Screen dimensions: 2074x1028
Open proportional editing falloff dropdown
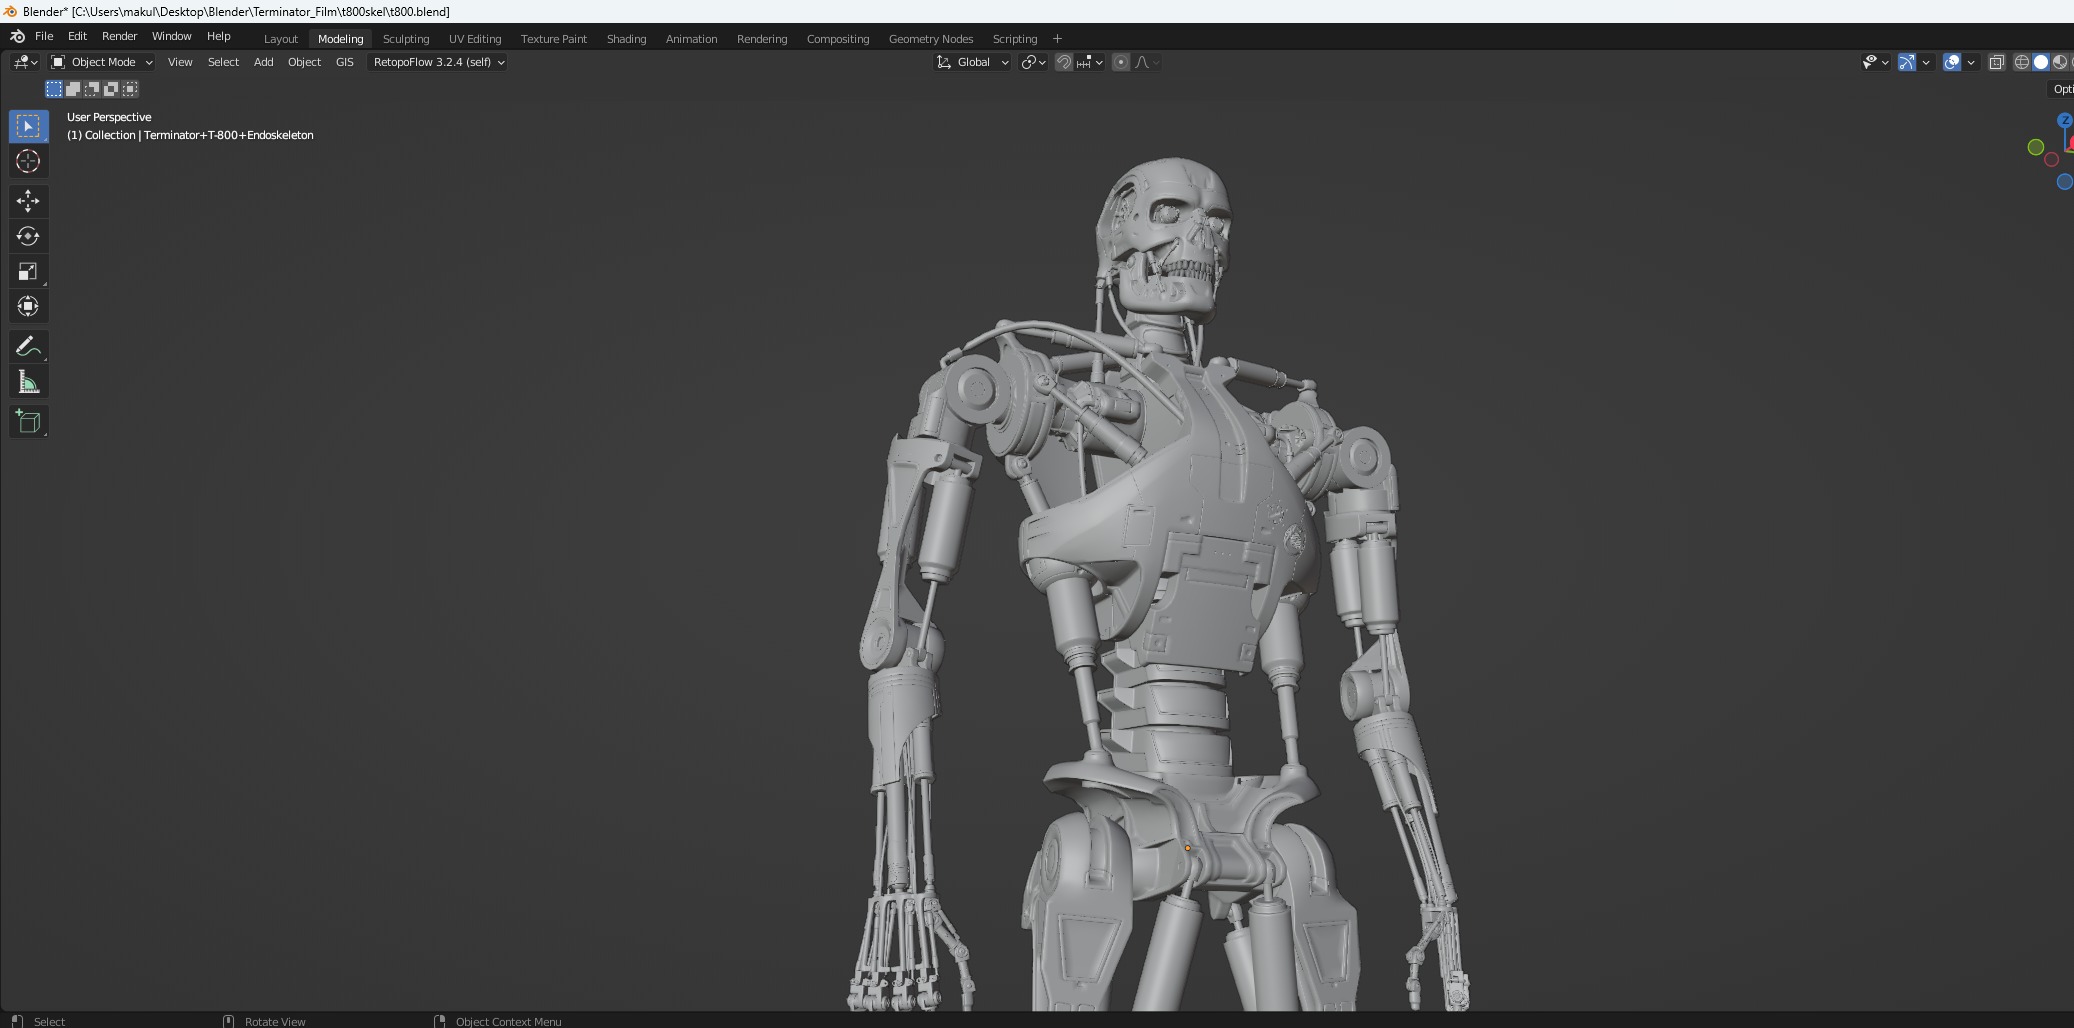click(1147, 62)
